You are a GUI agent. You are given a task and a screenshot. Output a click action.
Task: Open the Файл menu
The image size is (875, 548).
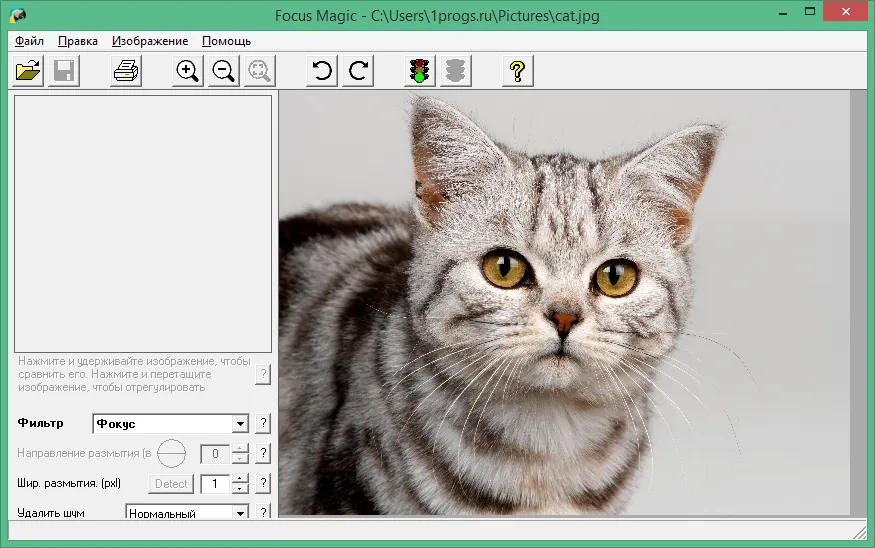pyautogui.click(x=29, y=41)
